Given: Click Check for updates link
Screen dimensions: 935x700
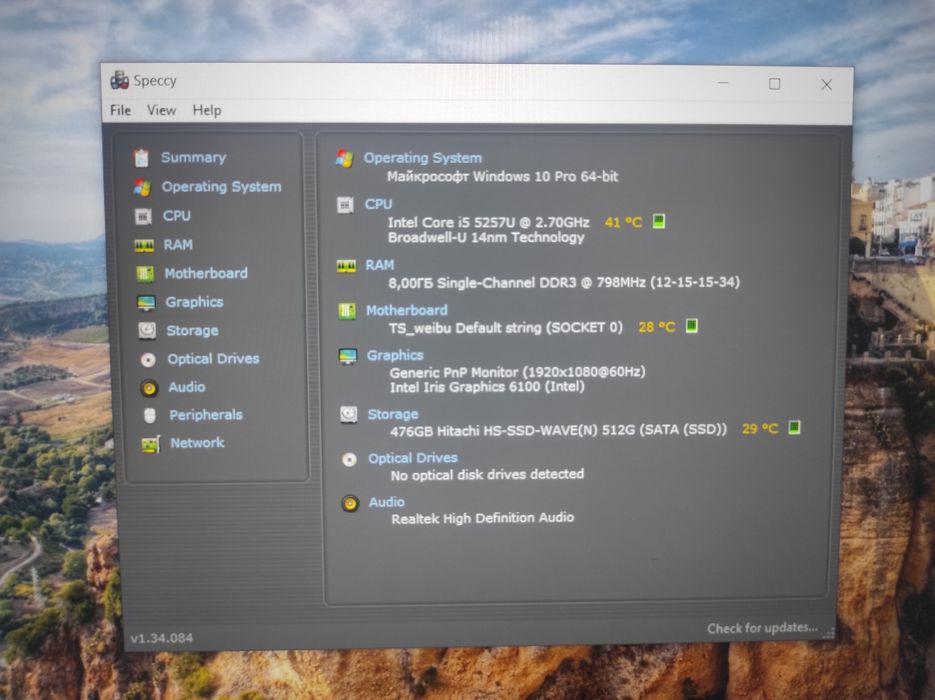Looking at the screenshot, I should (x=762, y=628).
